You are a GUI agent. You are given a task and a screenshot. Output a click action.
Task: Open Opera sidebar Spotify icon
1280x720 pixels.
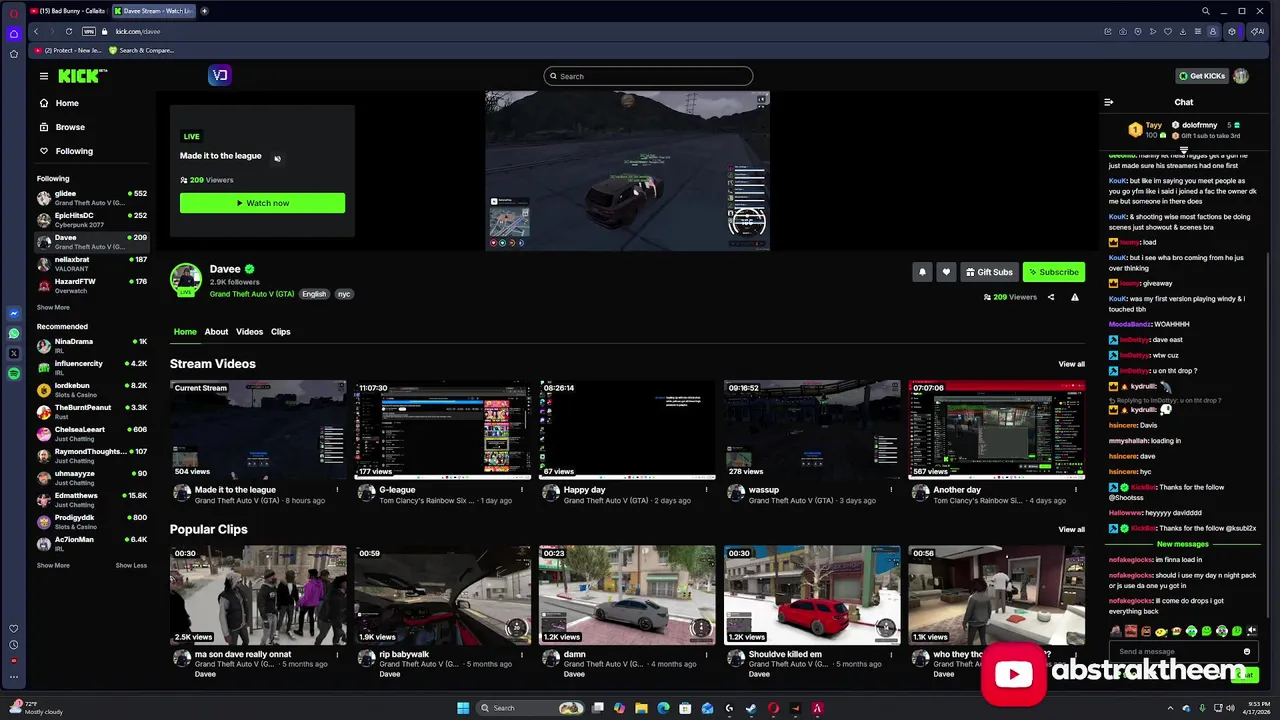pyautogui.click(x=14, y=373)
